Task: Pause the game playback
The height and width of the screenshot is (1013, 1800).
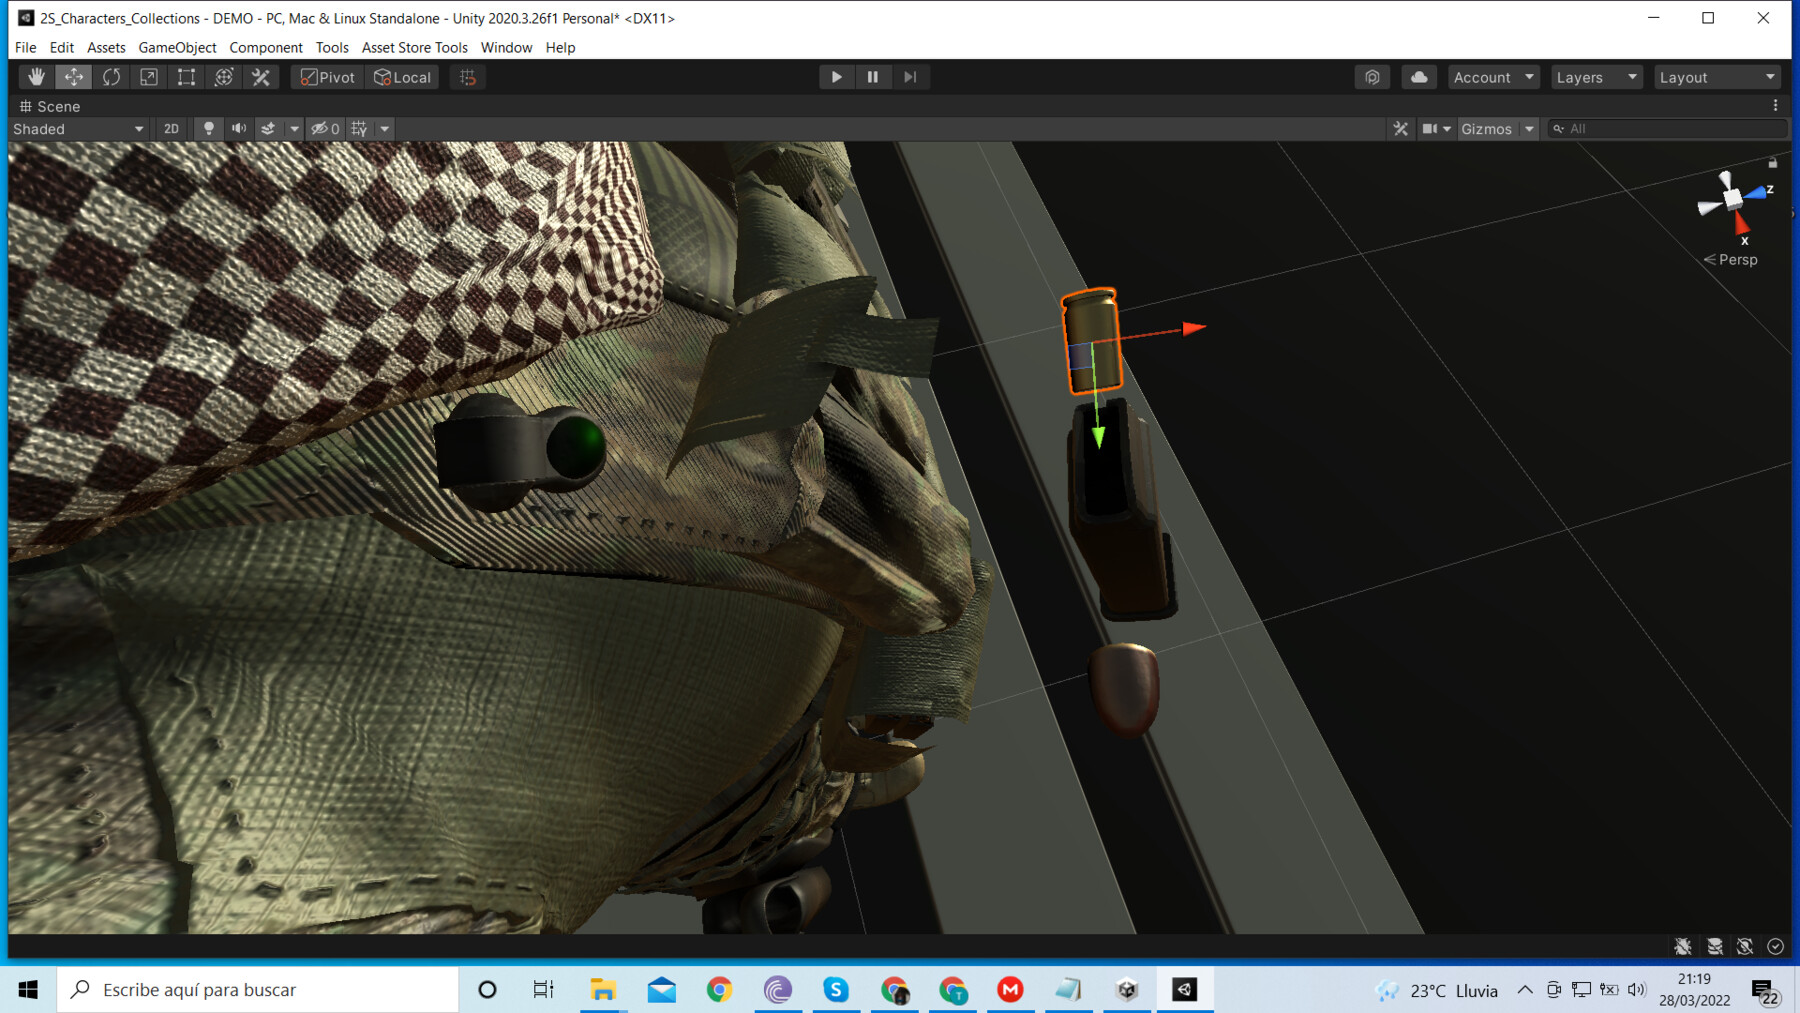Action: click(873, 77)
